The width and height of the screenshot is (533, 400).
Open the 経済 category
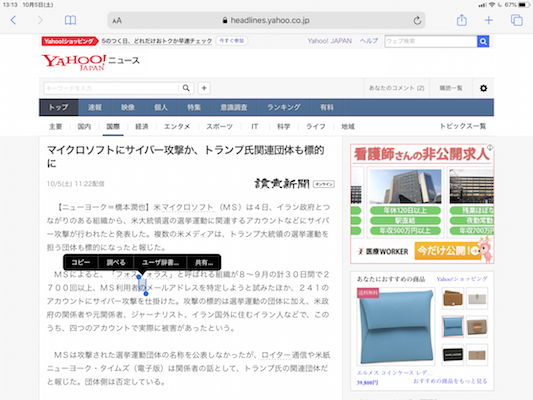[142, 126]
